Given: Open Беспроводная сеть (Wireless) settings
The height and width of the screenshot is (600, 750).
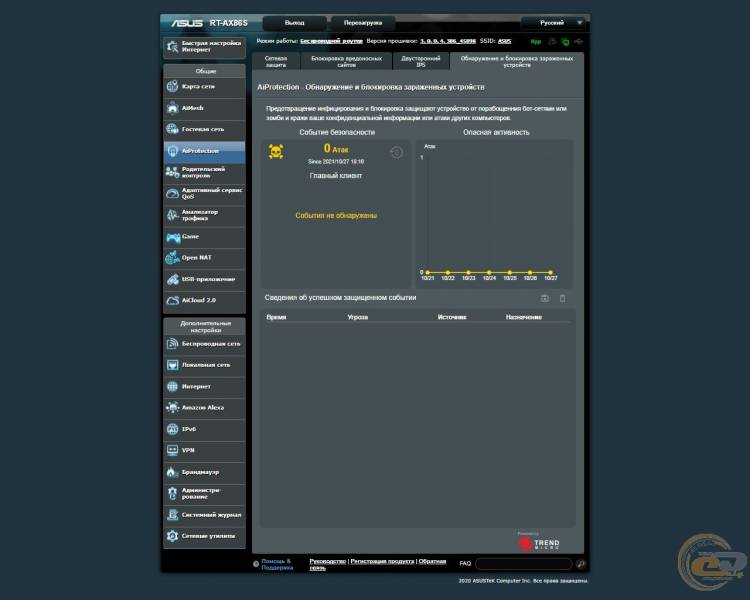Looking at the screenshot, I should click(x=204, y=344).
